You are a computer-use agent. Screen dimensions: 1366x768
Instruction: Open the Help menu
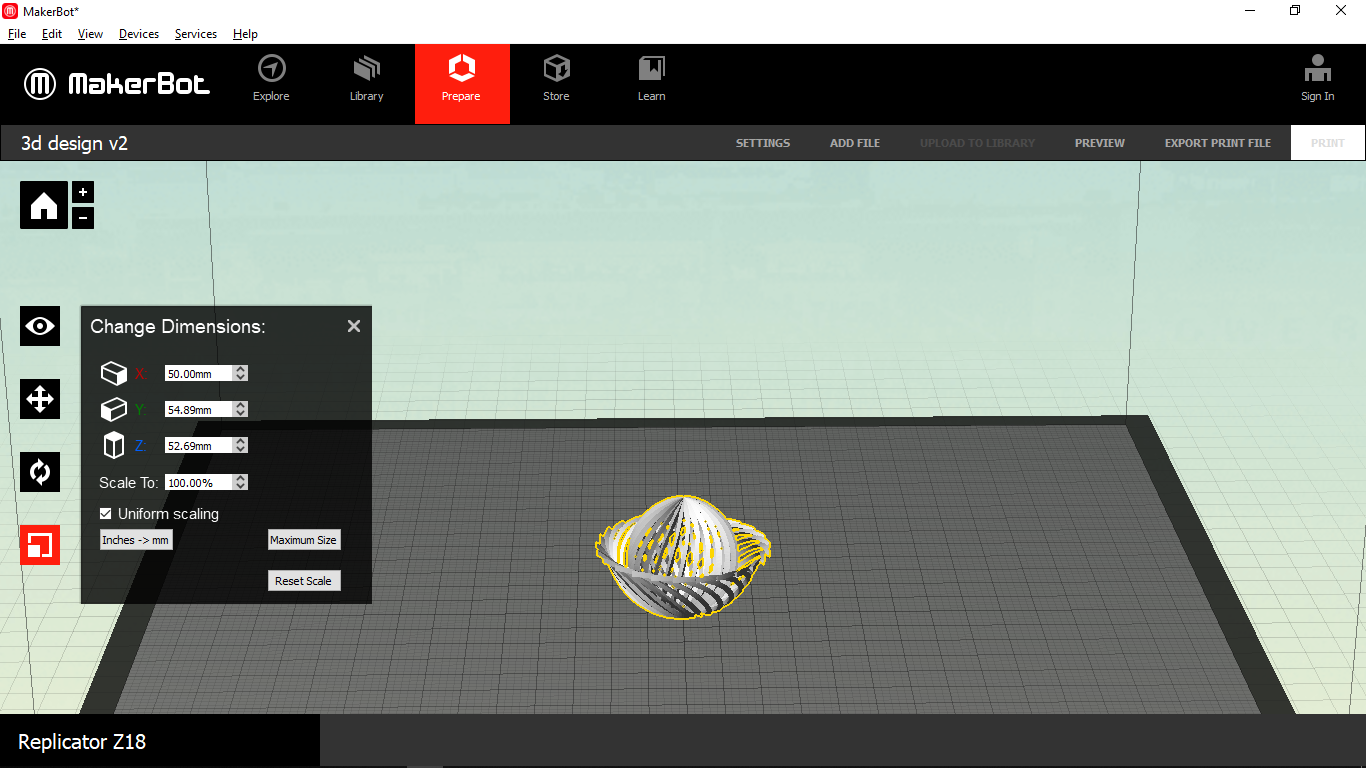click(245, 34)
